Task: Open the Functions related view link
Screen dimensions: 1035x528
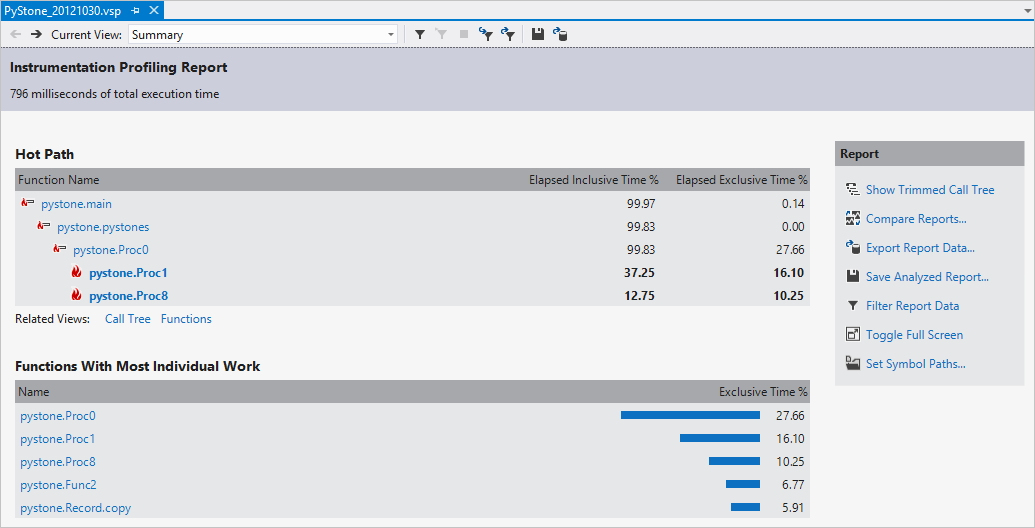Action: pos(186,319)
